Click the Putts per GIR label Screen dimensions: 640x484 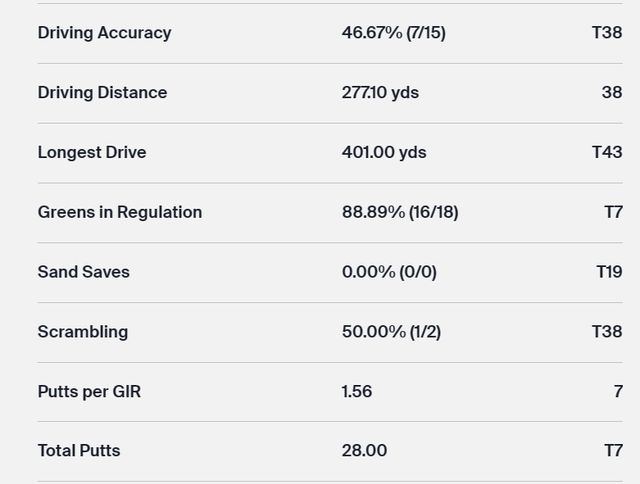point(89,391)
